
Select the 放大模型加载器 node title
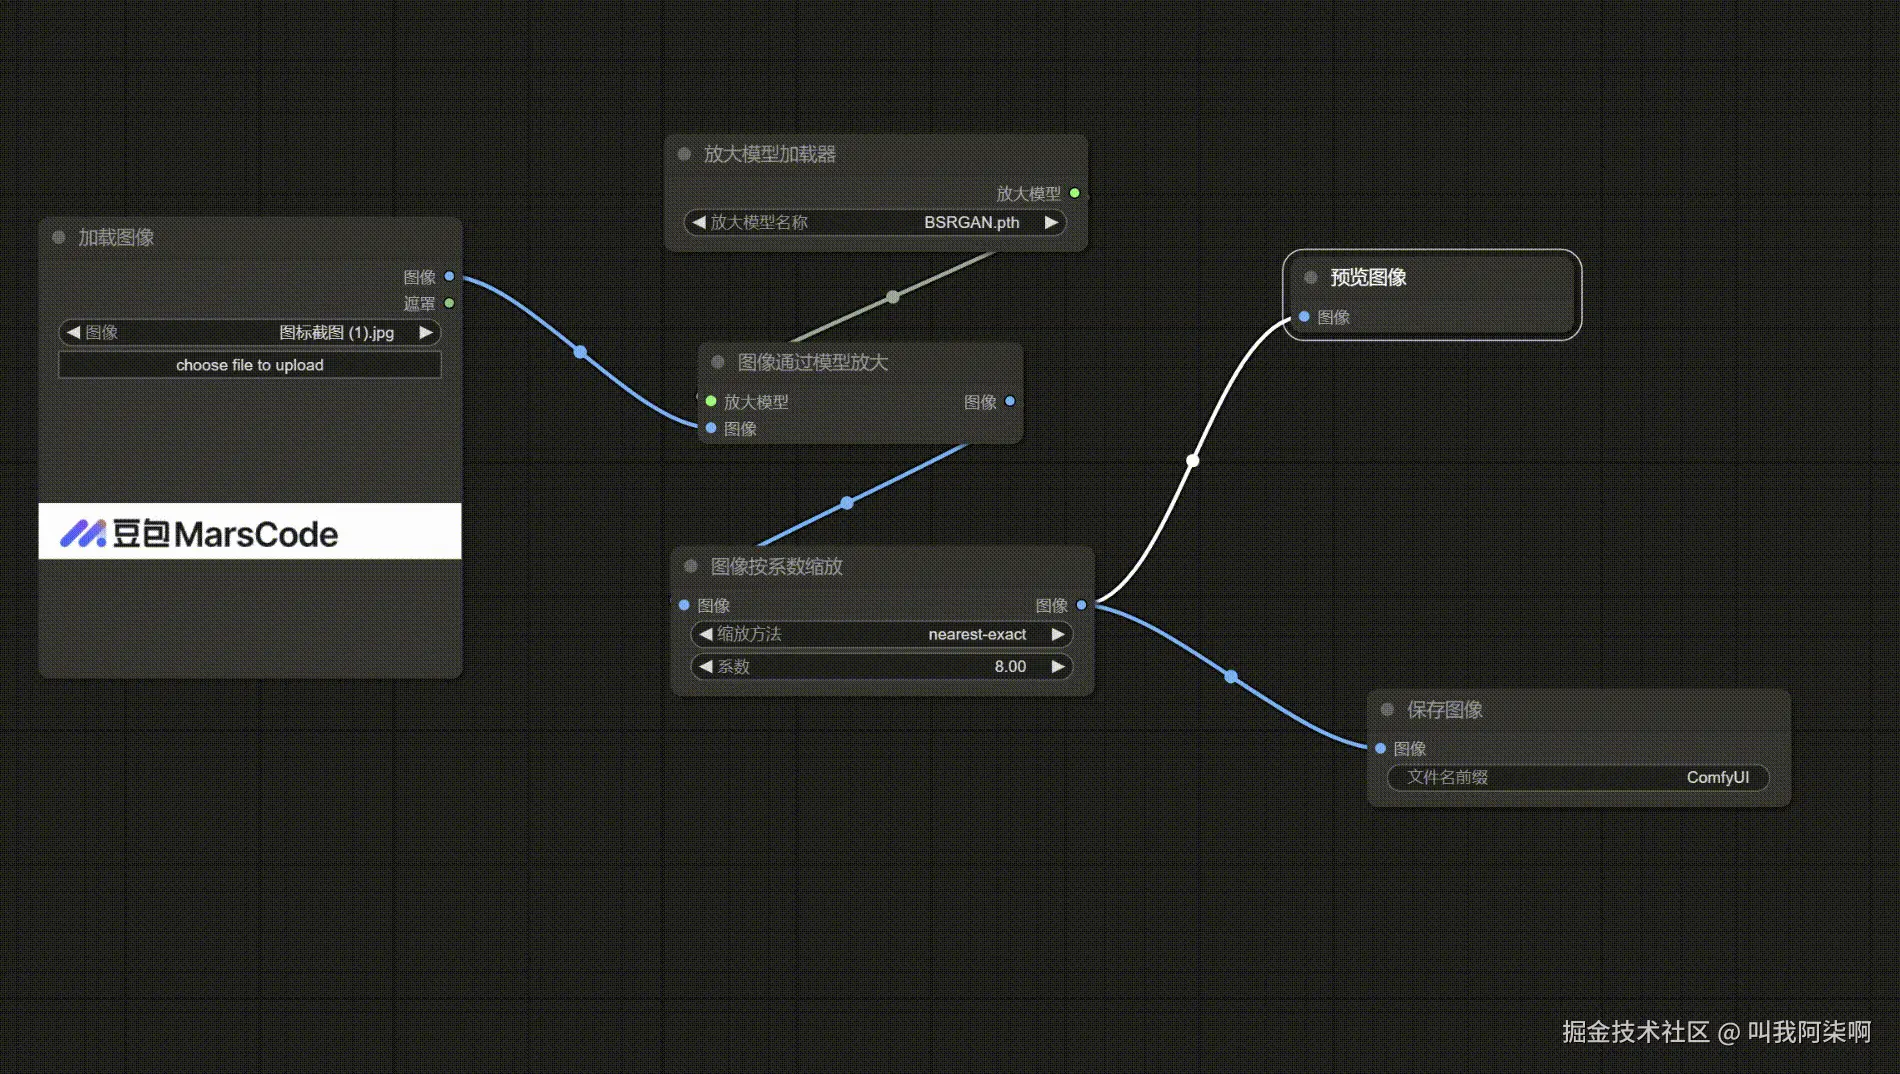point(770,154)
